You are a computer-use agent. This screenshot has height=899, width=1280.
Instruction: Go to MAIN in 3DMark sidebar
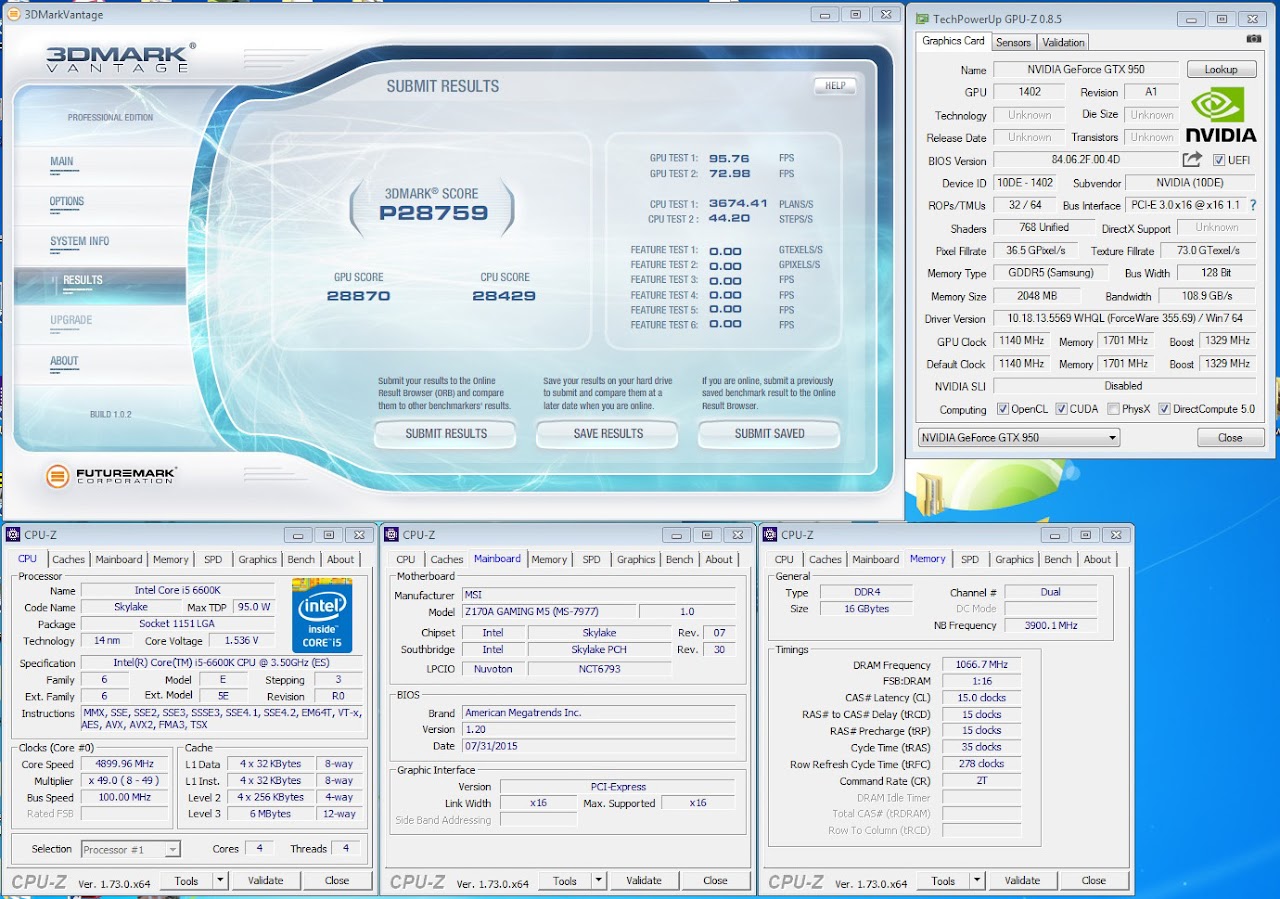(x=62, y=162)
